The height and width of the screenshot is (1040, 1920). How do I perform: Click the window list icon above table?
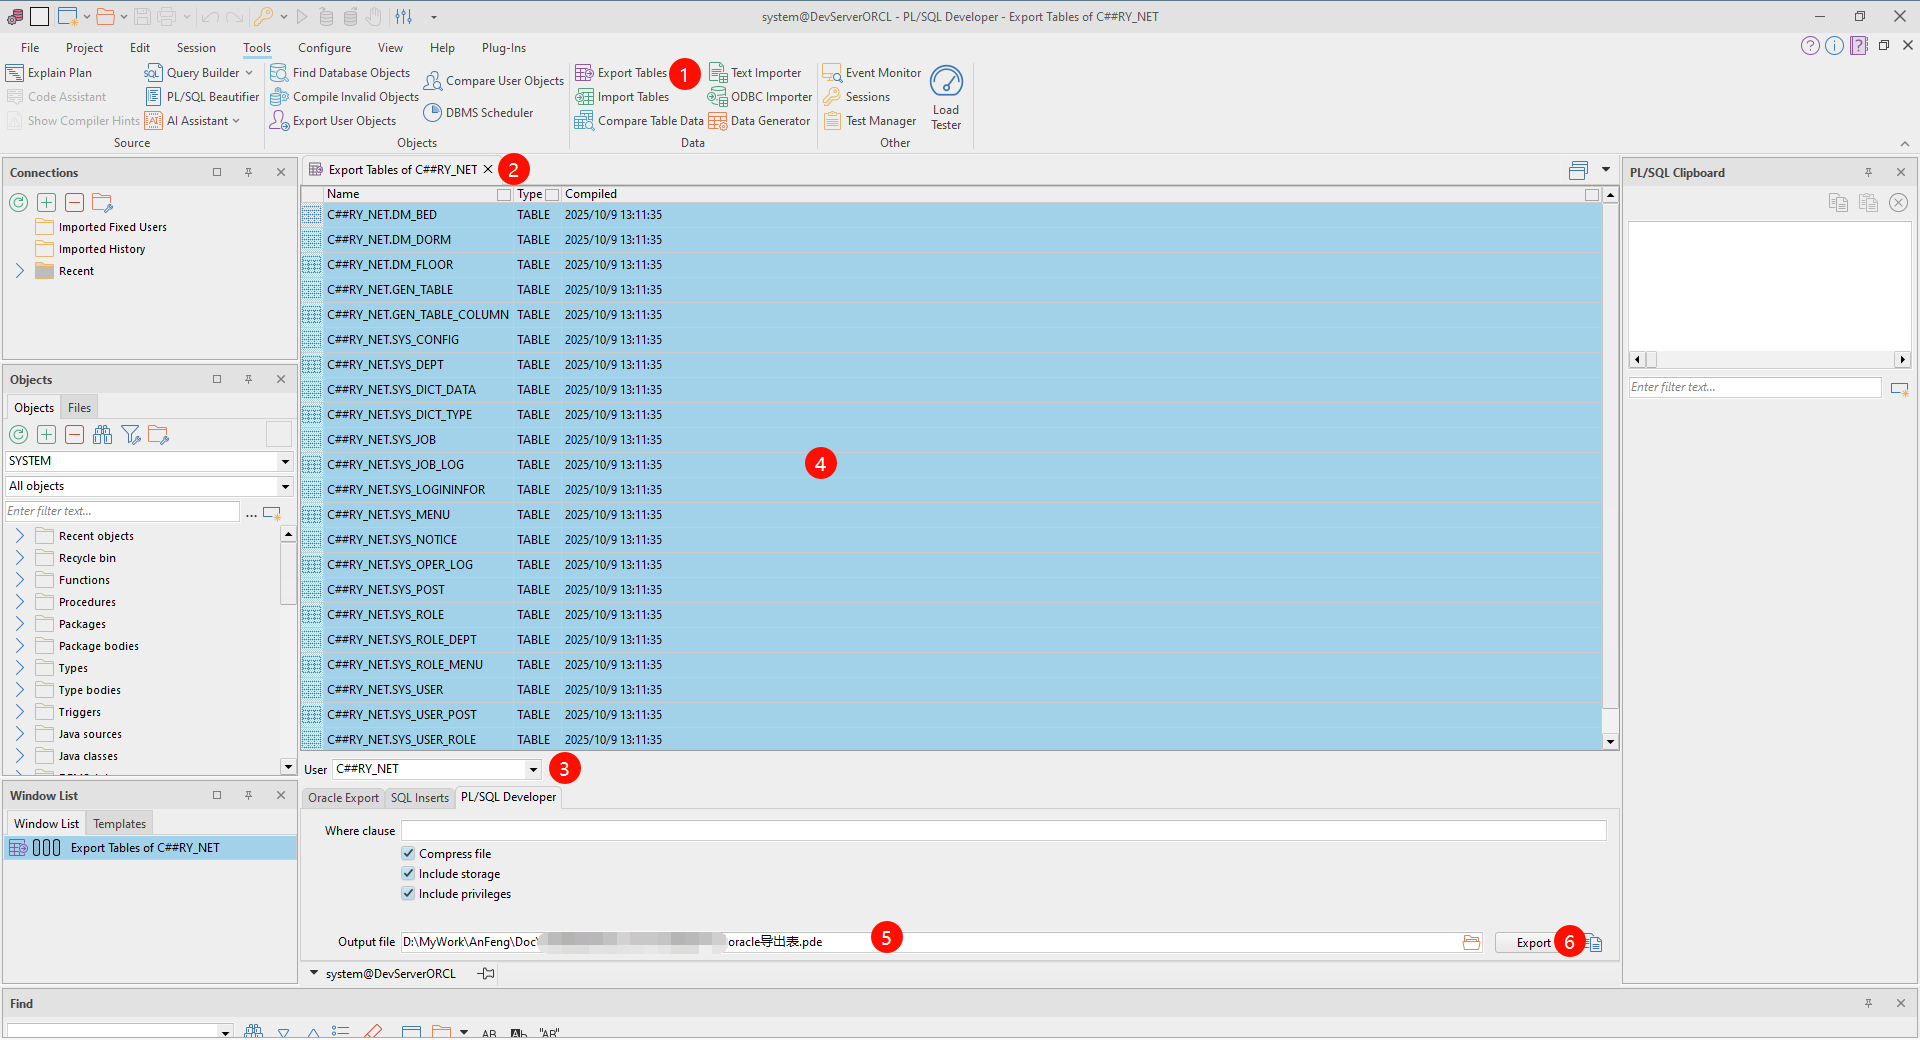click(1578, 171)
